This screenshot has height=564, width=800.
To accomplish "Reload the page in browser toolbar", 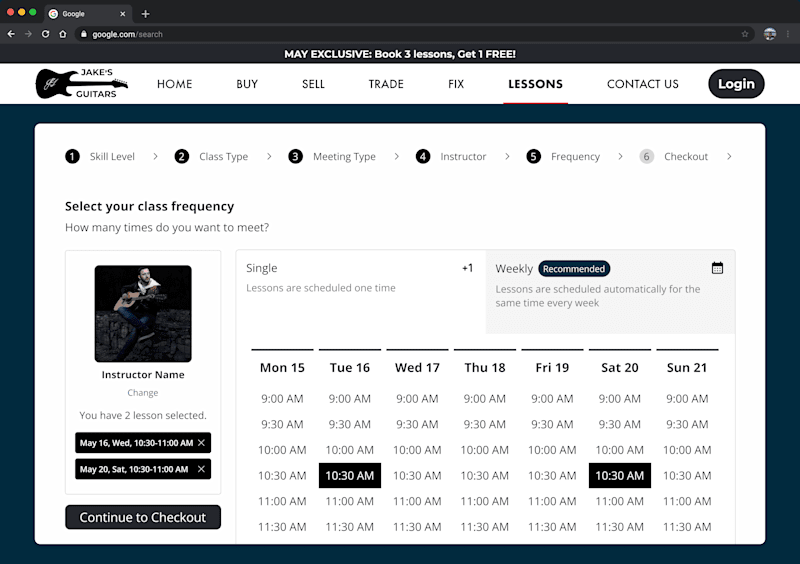I will [x=45, y=34].
